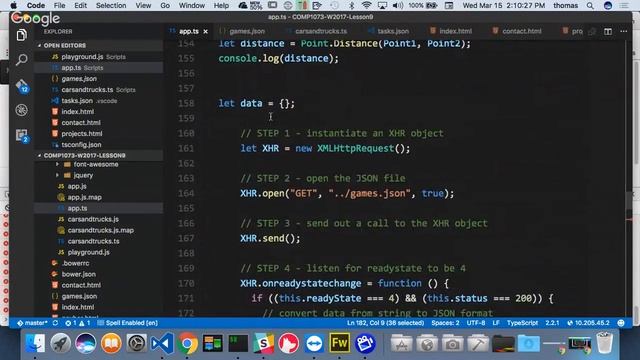Close the app.ts editor tab
The width and height of the screenshot is (640, 360).
coord(205,31)
